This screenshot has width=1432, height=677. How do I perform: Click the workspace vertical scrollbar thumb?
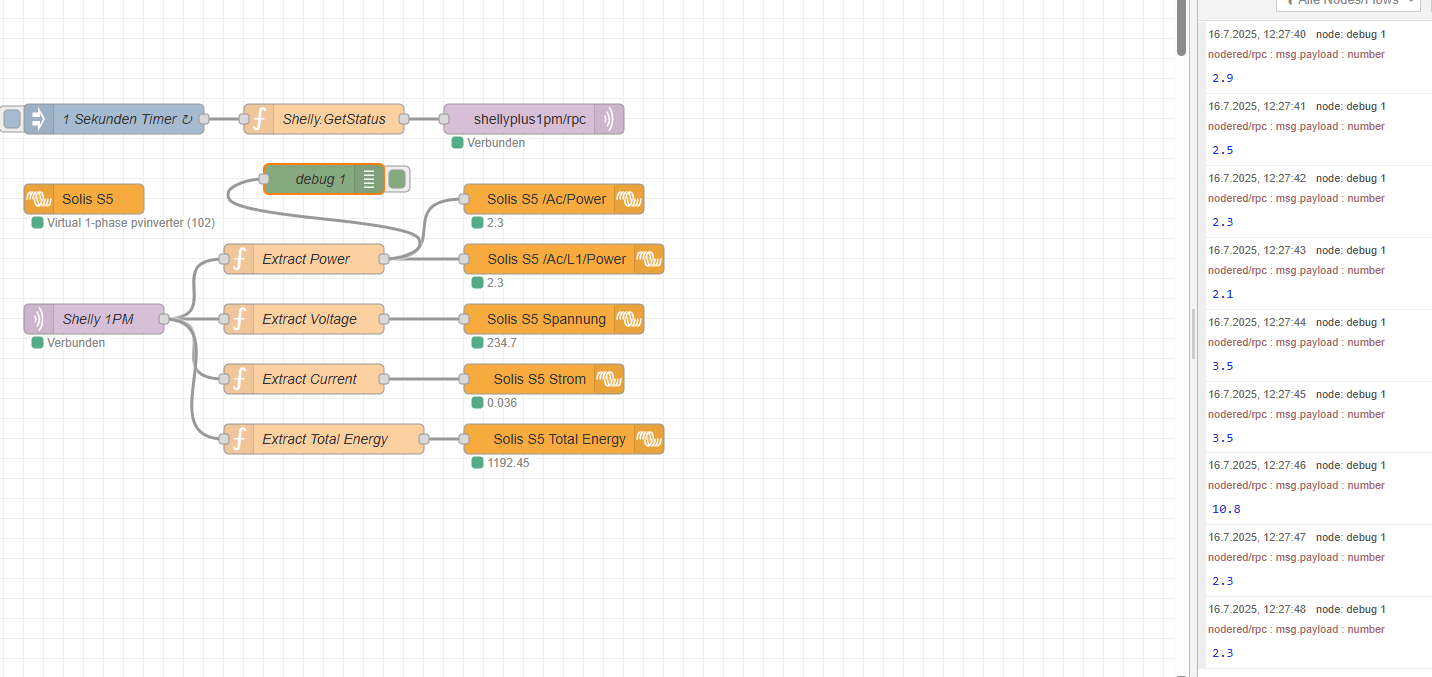click(1181, 27)
